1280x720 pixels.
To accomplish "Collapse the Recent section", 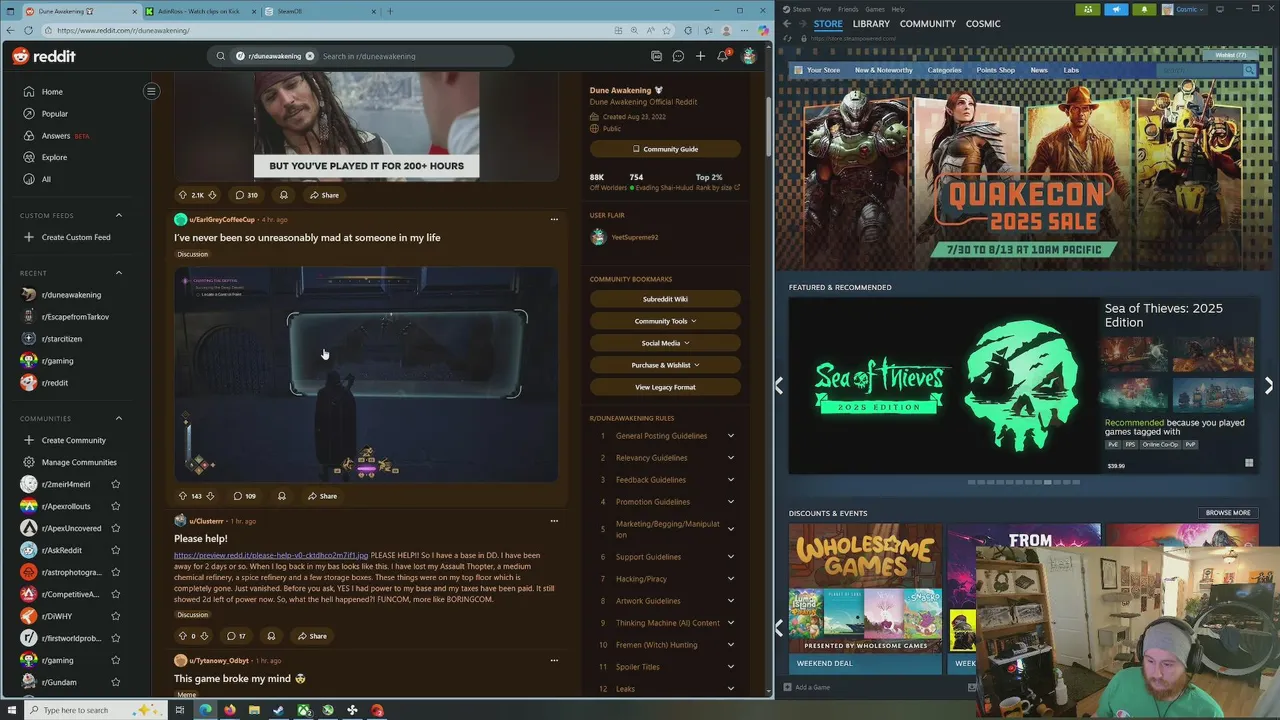I will pos(118,273).
